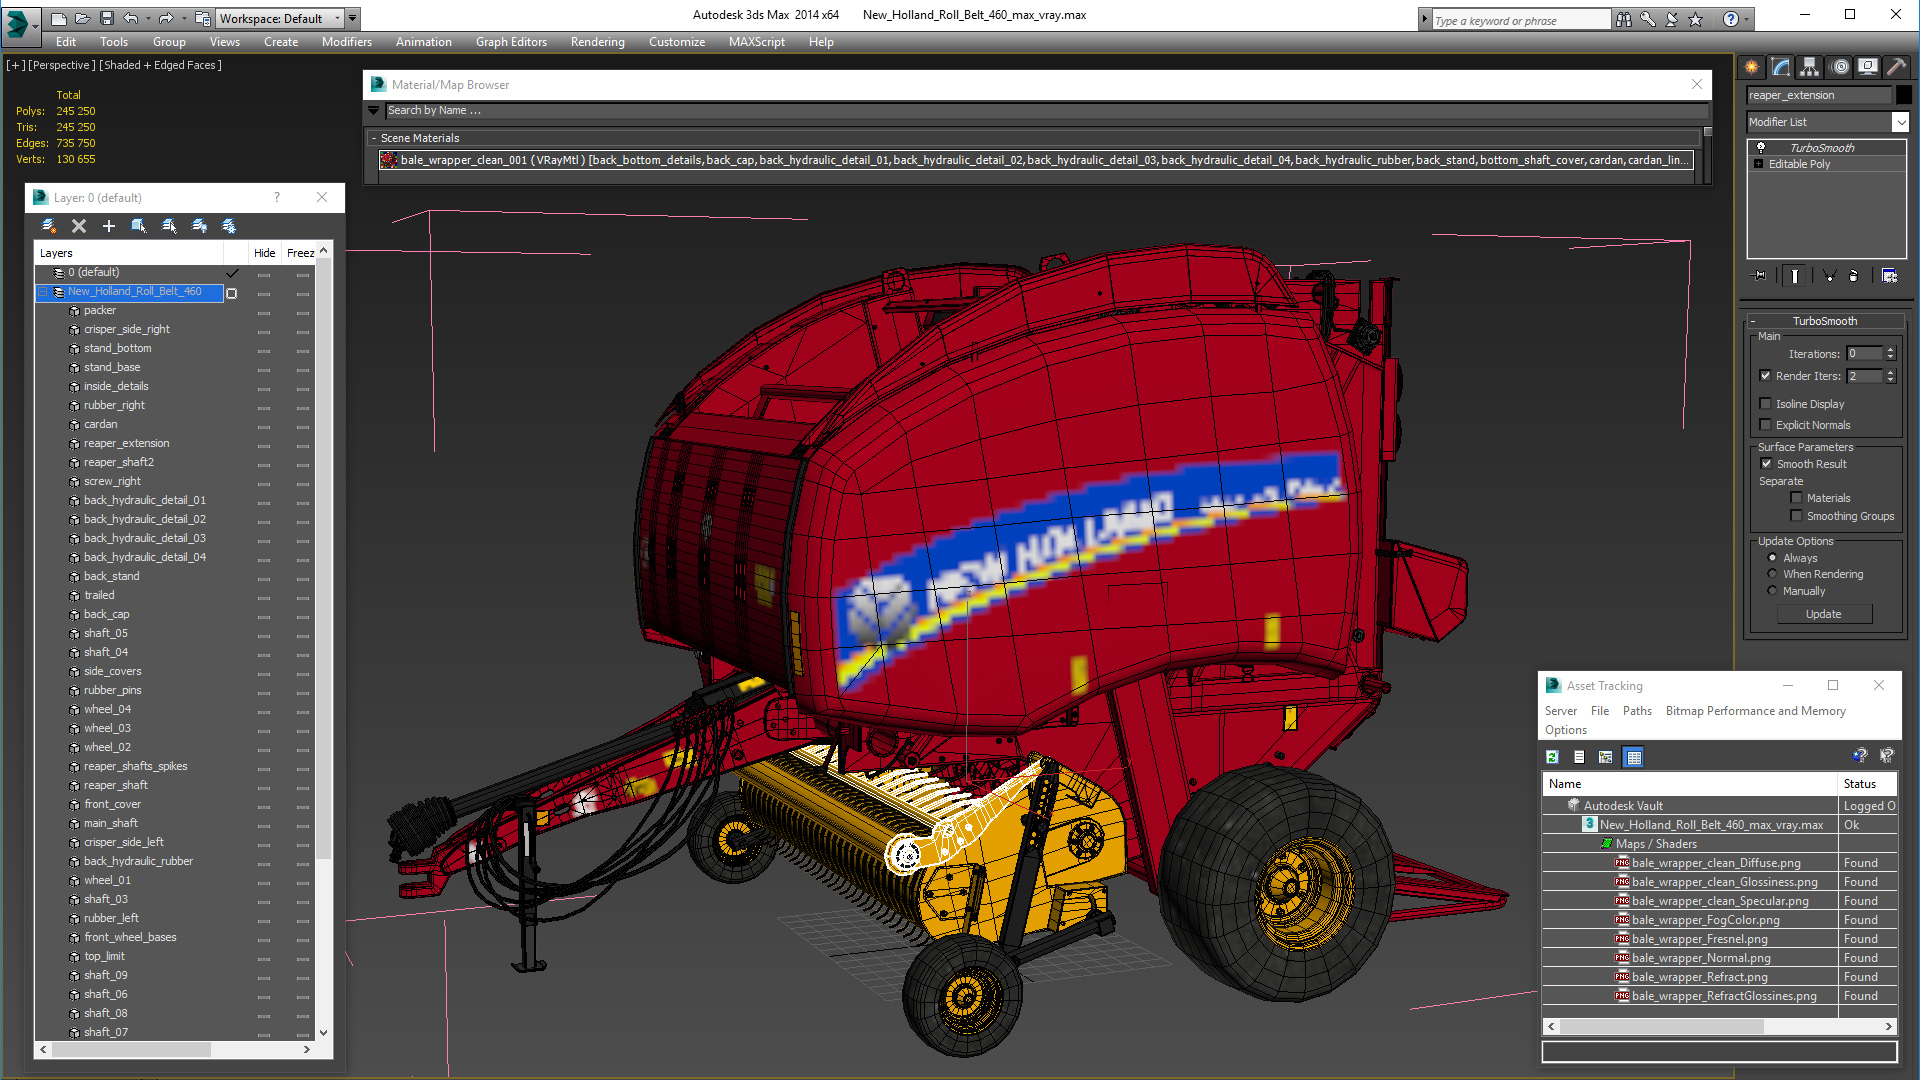Select the Always update option
Image resolution: width=1920 pixels, height=1080 pixels.
[x=1772, y=558]
